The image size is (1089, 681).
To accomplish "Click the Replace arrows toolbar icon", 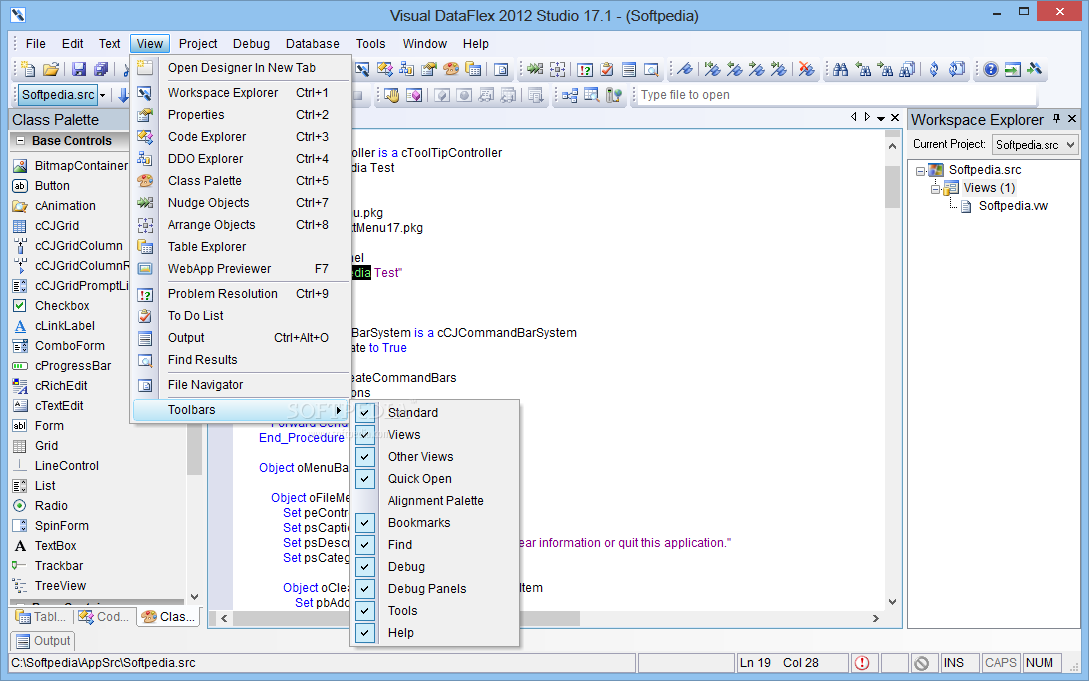I will pyautogui.click(x=934, y=69).
